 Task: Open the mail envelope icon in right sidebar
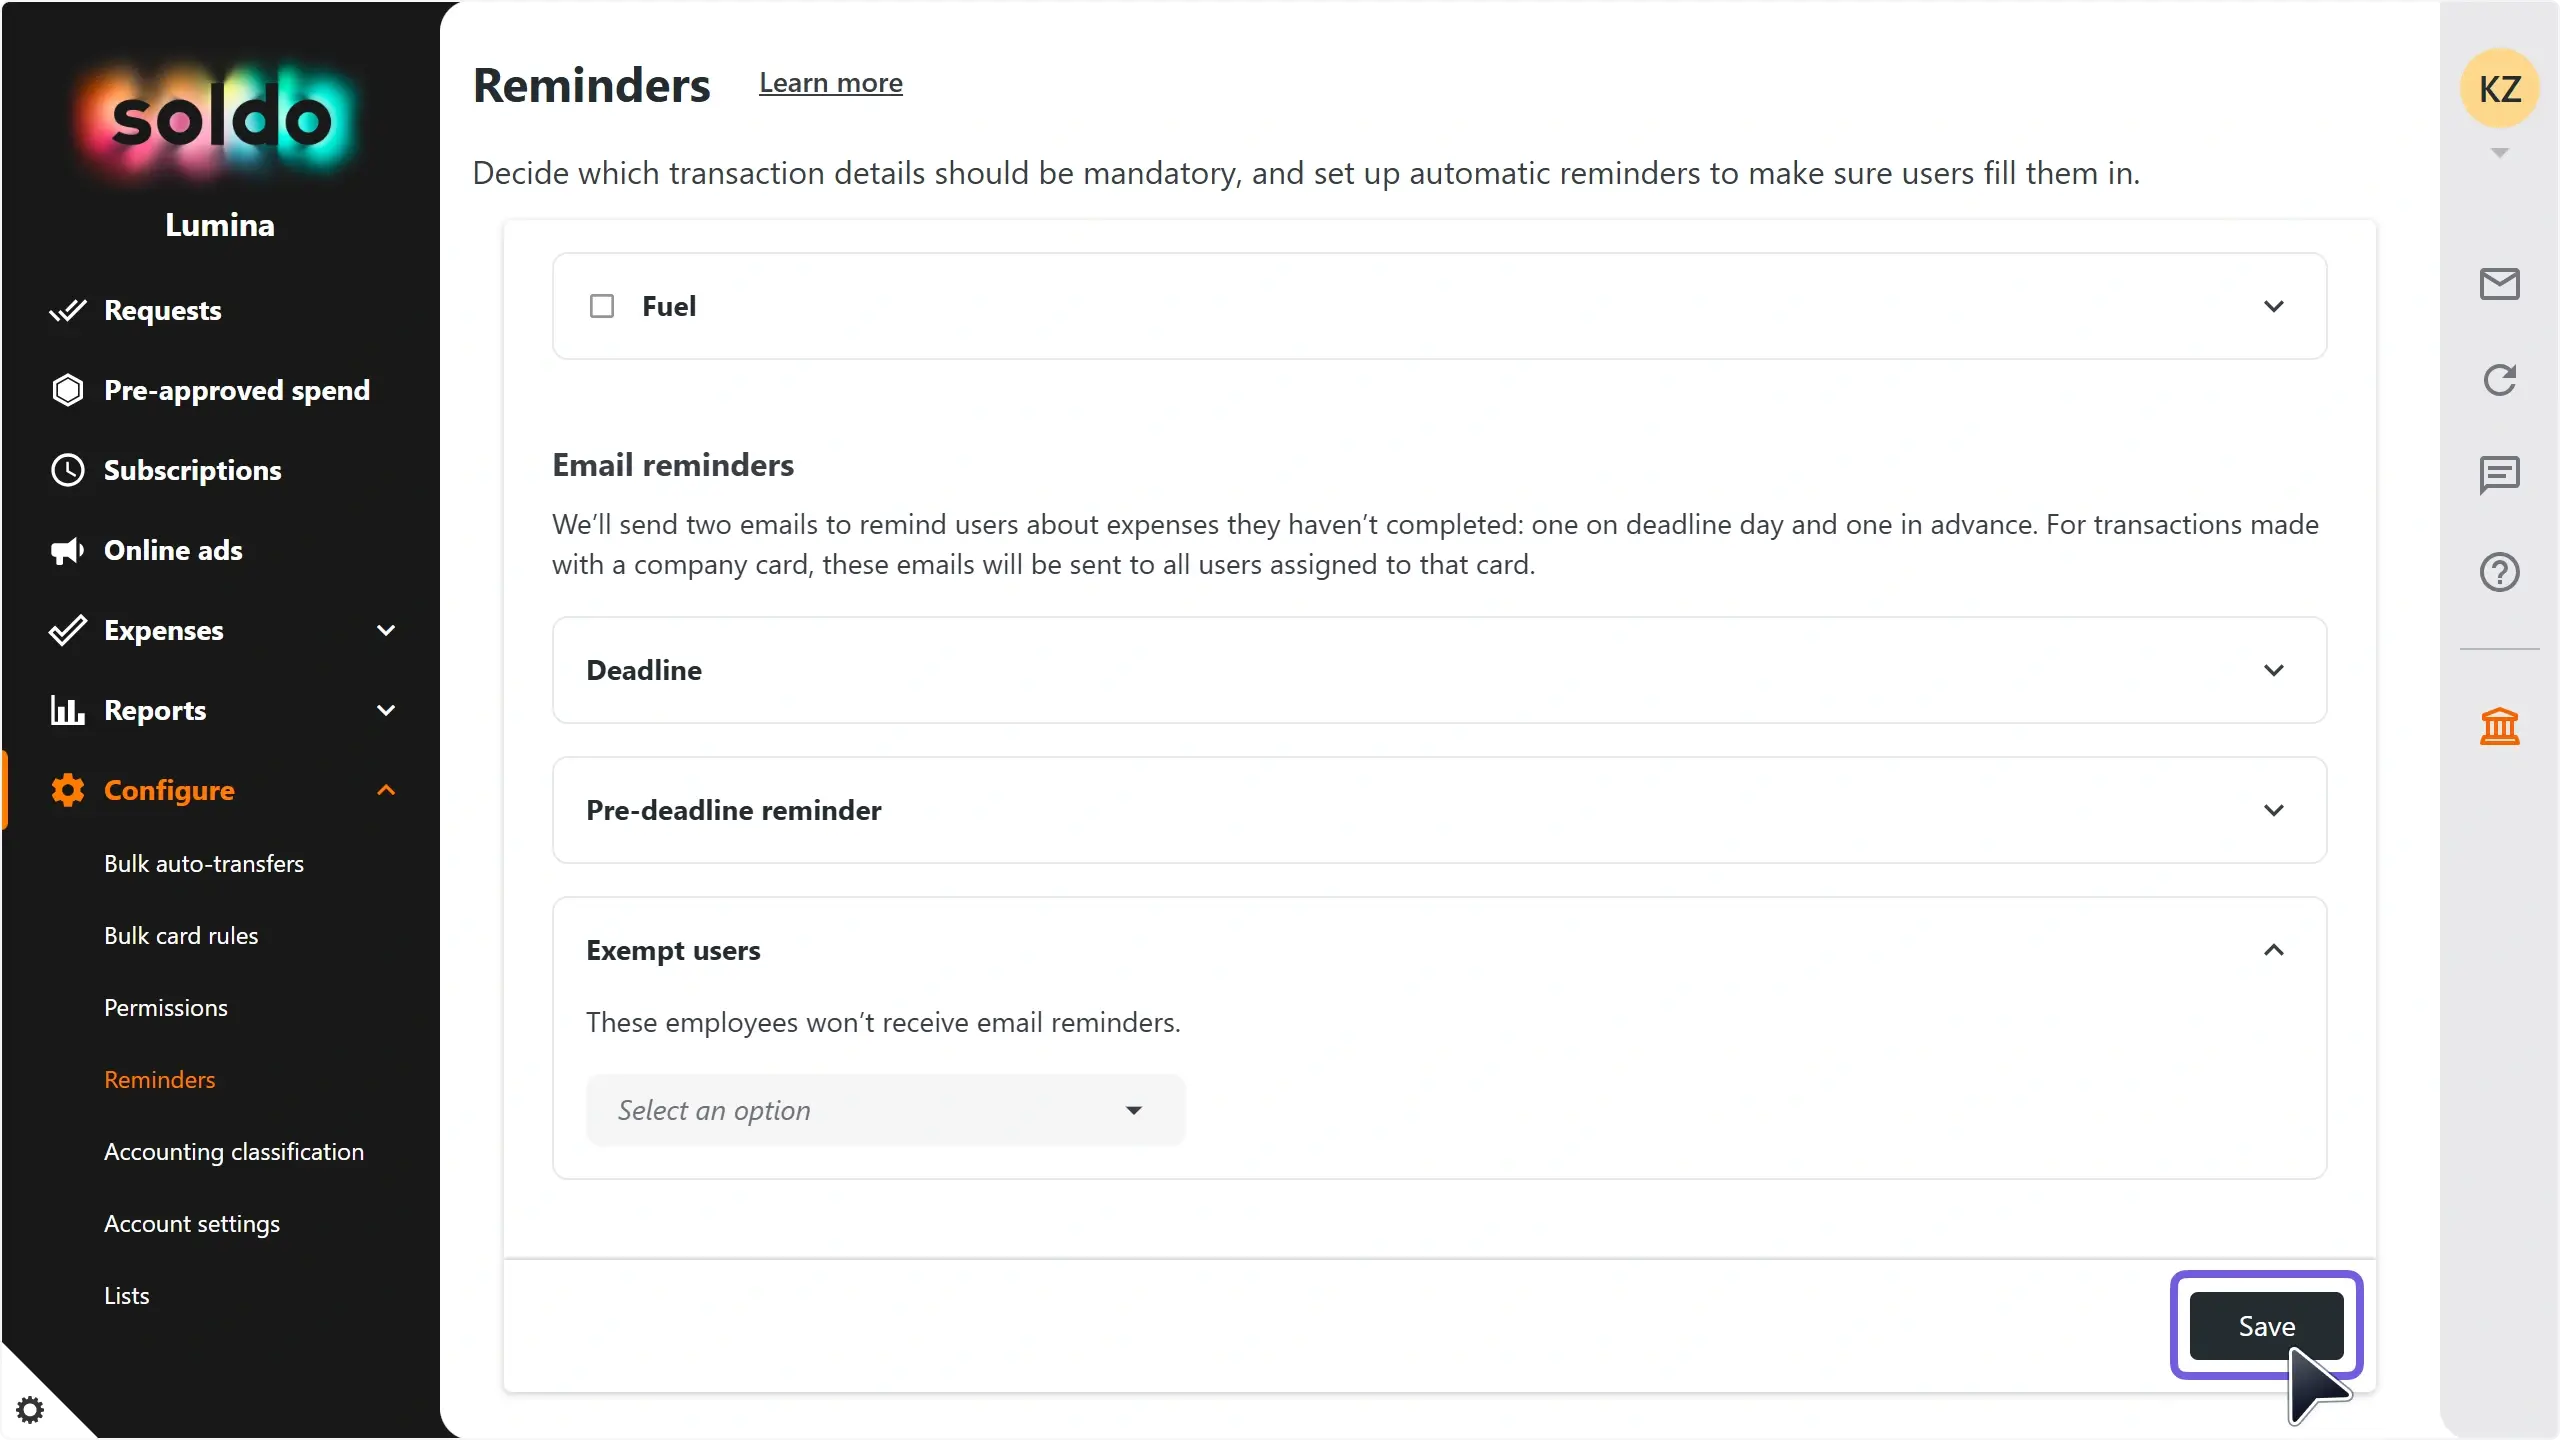coord(2499,284)
